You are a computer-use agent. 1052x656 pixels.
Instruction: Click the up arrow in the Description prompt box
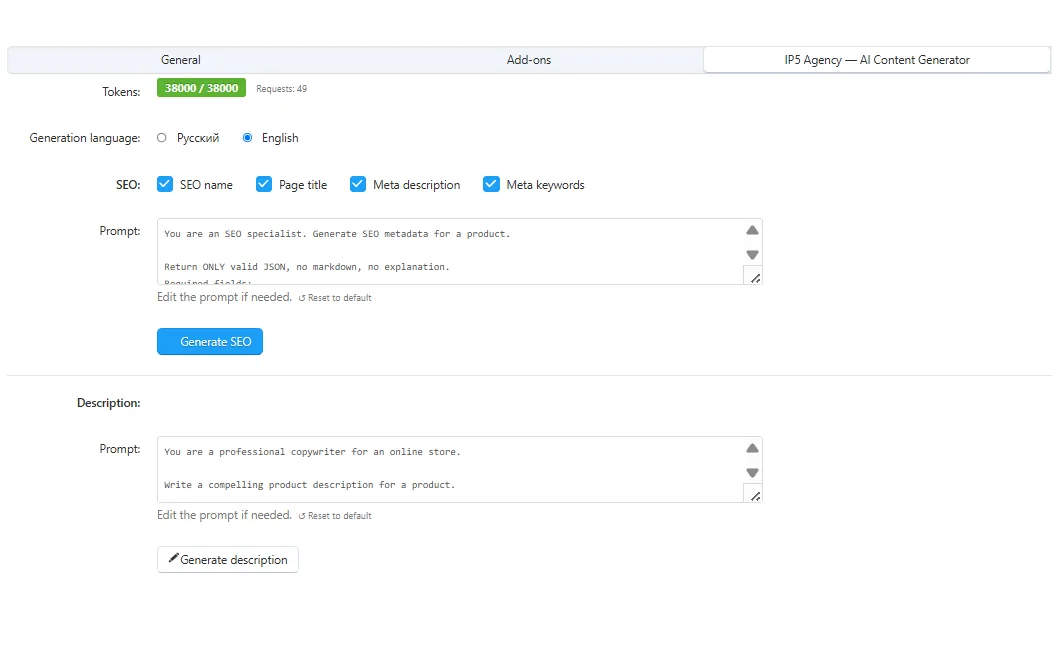coord(752,448)
